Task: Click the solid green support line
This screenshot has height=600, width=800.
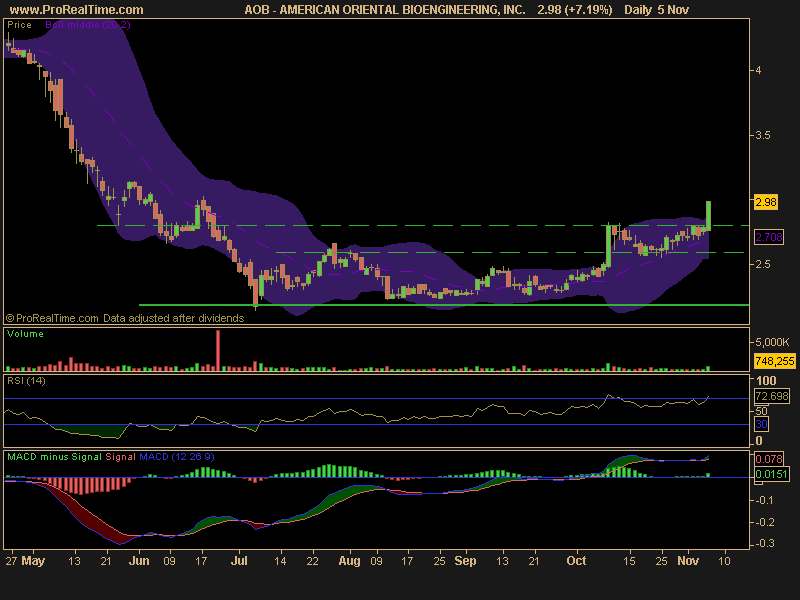Action: 444,305
